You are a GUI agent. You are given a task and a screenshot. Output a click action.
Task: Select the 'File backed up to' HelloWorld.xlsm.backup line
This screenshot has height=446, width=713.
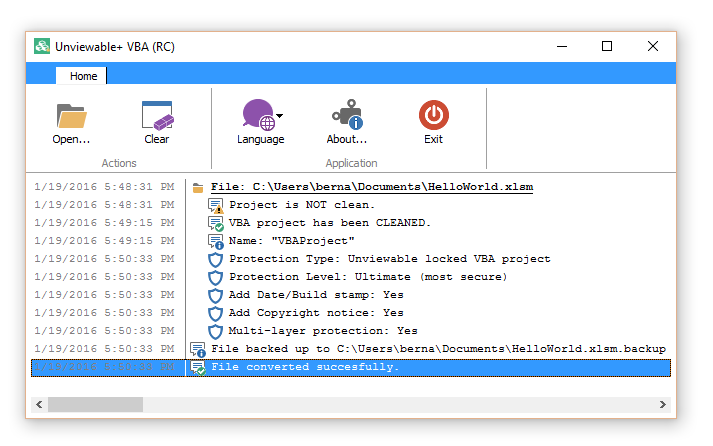click(438, 349)
